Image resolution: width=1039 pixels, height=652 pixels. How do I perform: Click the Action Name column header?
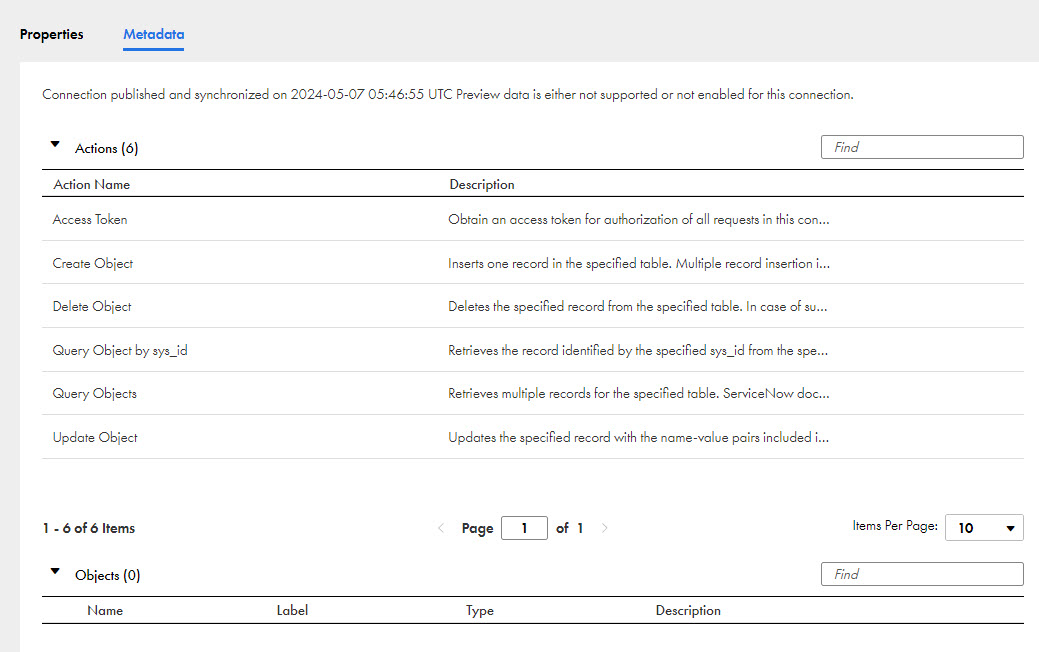tap(91, 185)
